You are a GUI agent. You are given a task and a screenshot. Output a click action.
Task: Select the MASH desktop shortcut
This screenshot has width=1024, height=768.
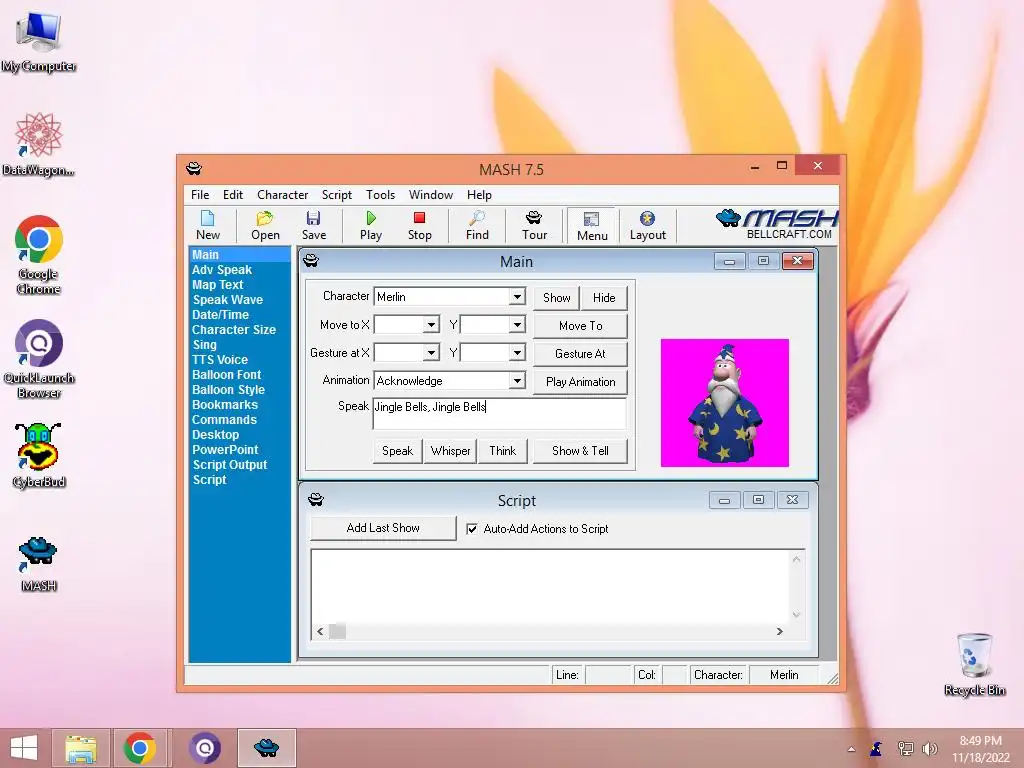(39, 564)
